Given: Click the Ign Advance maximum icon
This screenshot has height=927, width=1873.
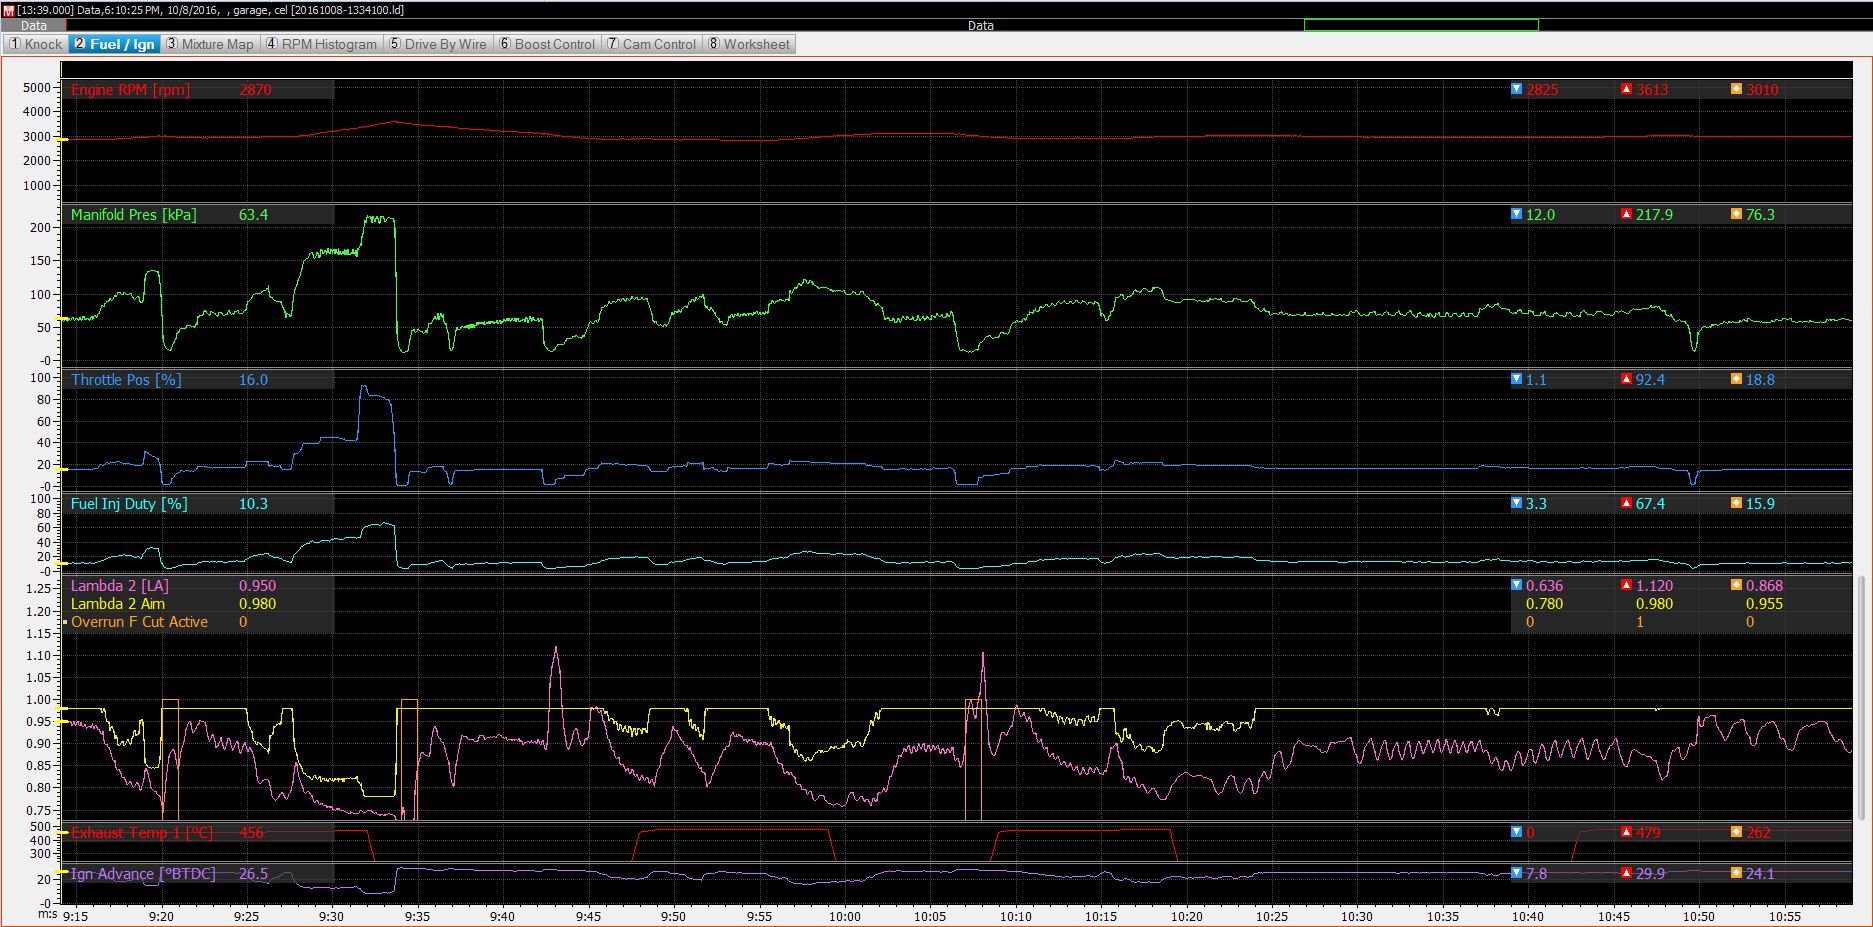Looking at the screenshot, I should click(x=1626, y=873).
